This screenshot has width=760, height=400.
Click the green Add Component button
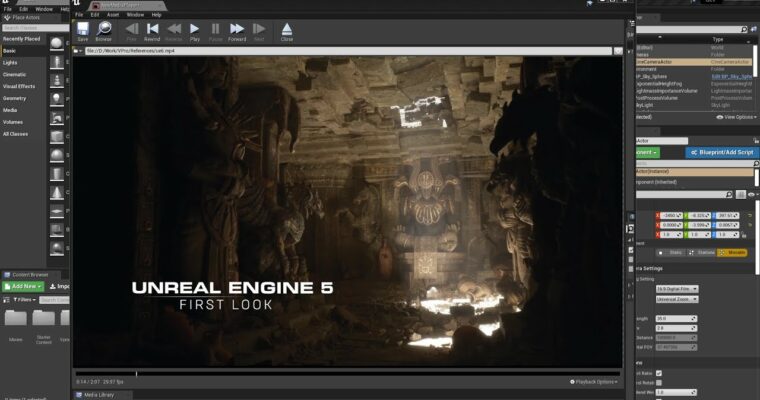click(647, 152)
